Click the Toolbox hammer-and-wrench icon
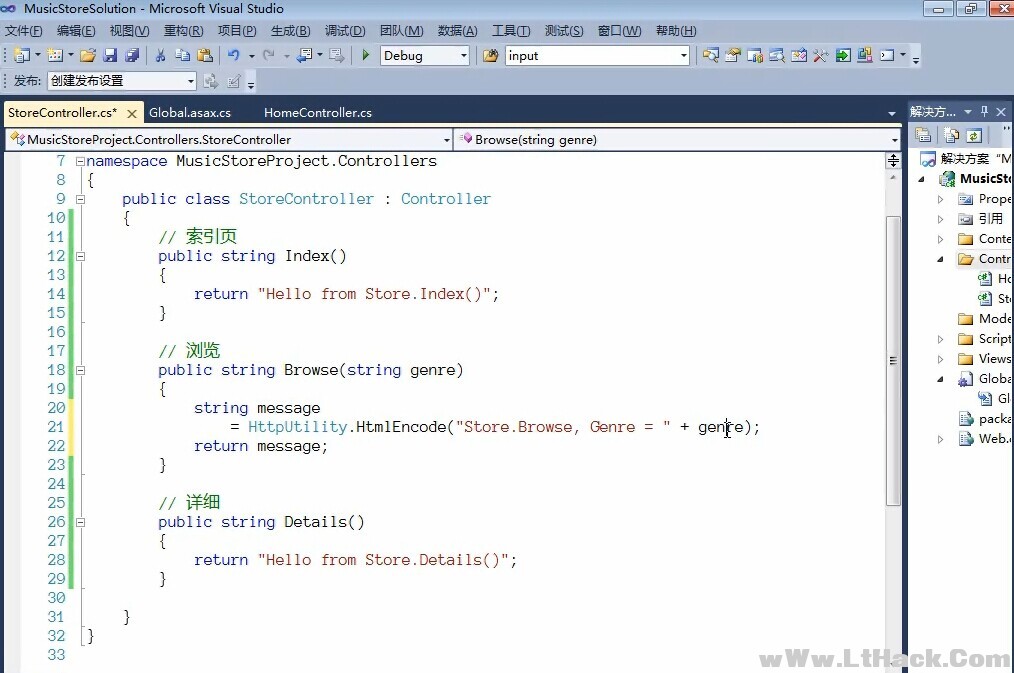 click(820, 55)
